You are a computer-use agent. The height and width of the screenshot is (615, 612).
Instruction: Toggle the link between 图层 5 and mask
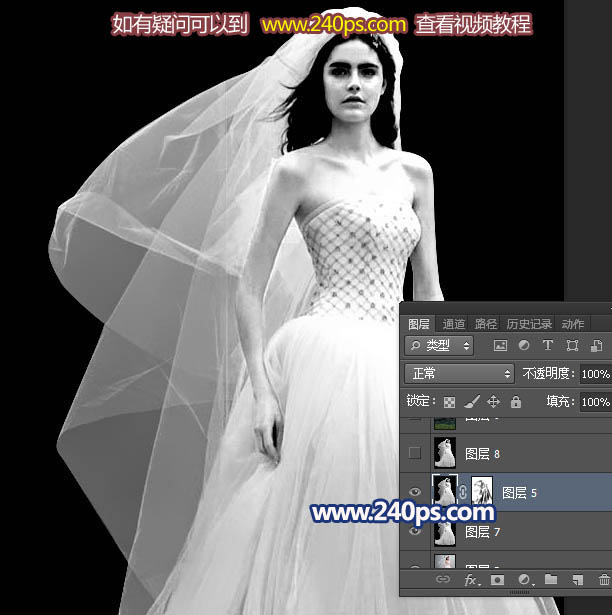tap(463, 492)
